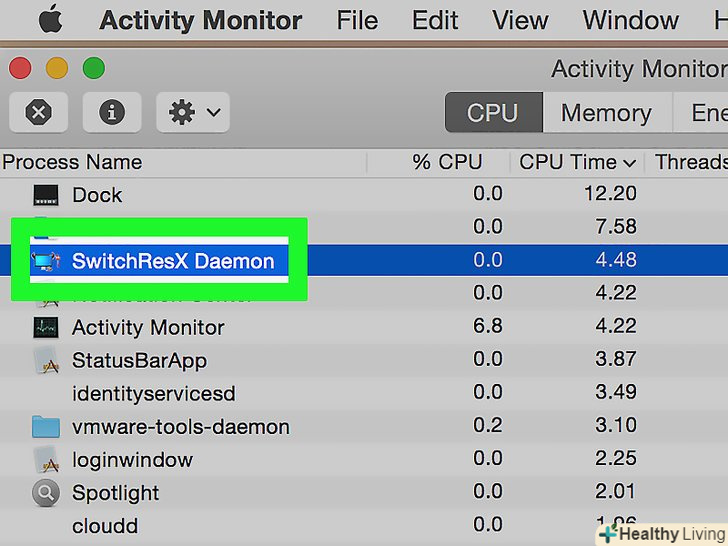Image resolution: width=728 pixels, height=546 pixels.
Task: Click the vmware-tools-daemon folder icon
Action: pos(46,427)
